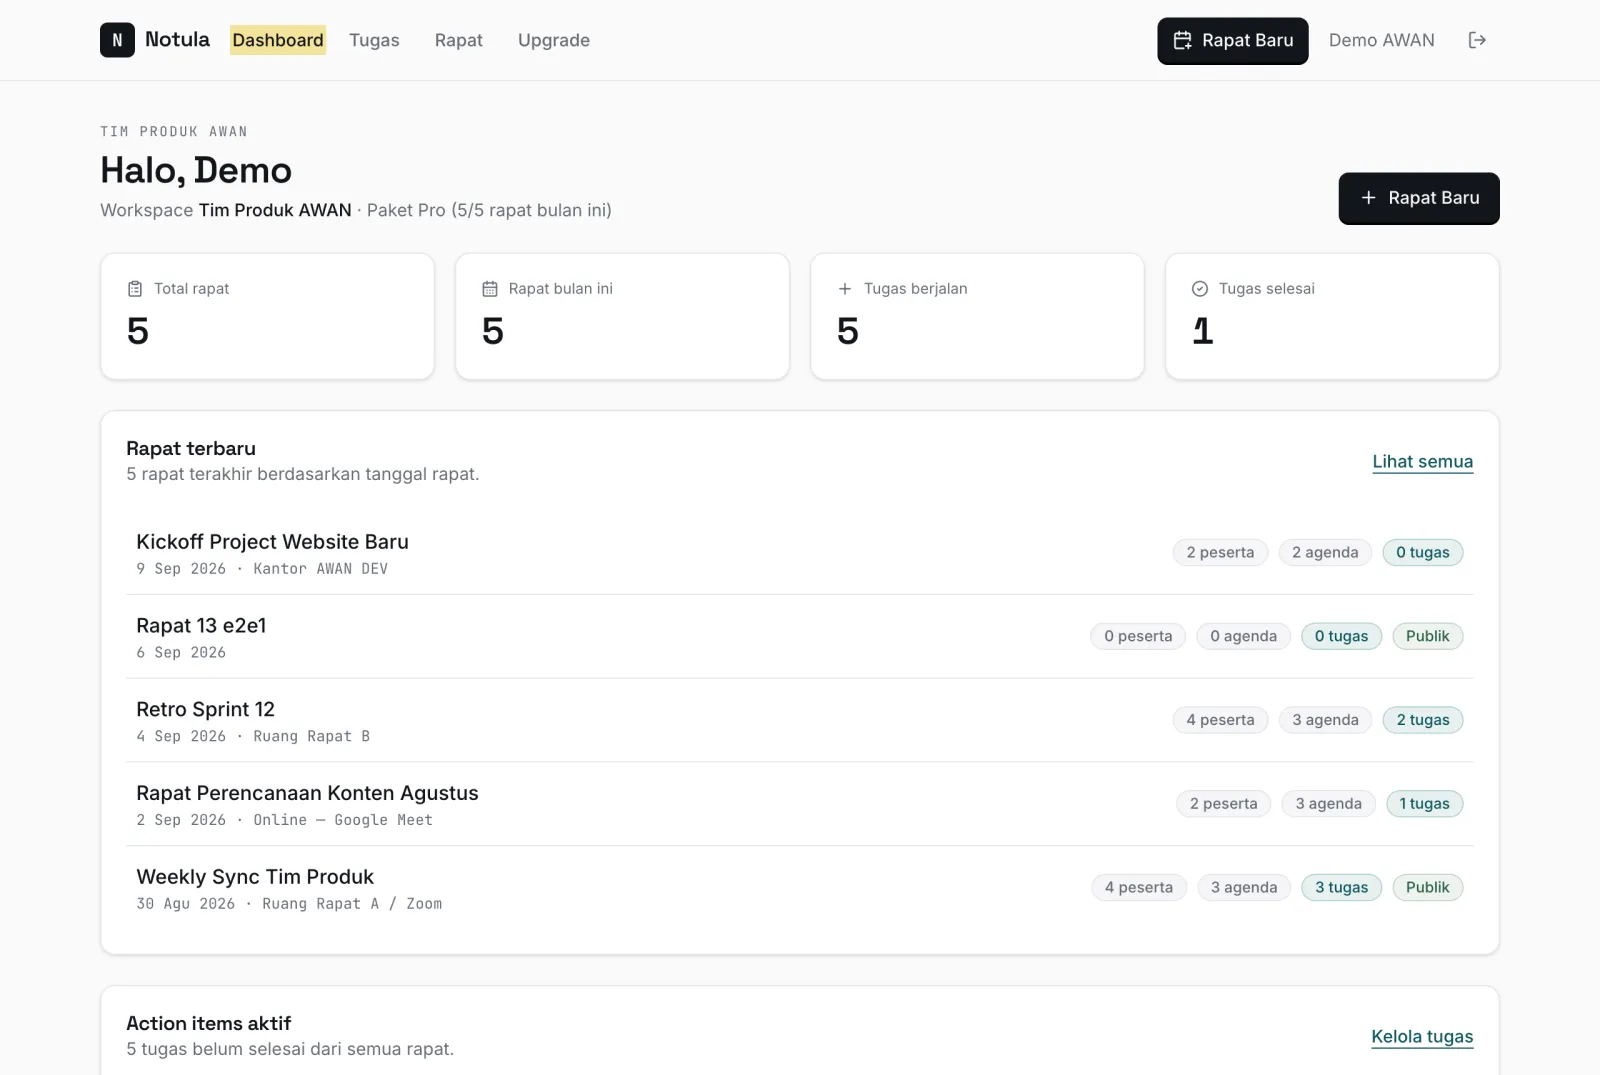The image size is (1600, 1075).
Task: Open Kickoff Project Website Baru meeting
Action: [800, 553]
